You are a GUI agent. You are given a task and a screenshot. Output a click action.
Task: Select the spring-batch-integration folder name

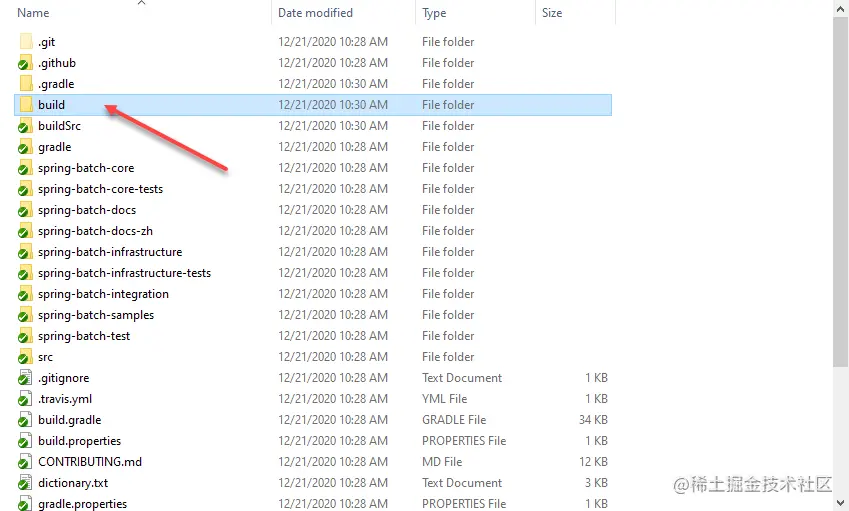coord(103,294)
